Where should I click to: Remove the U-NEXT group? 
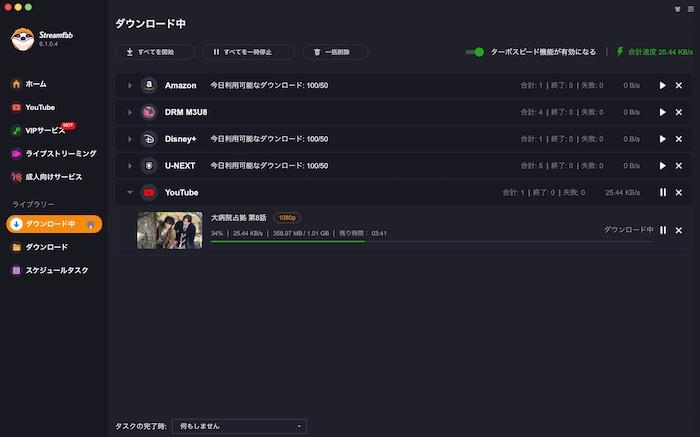tap(679, 166)
